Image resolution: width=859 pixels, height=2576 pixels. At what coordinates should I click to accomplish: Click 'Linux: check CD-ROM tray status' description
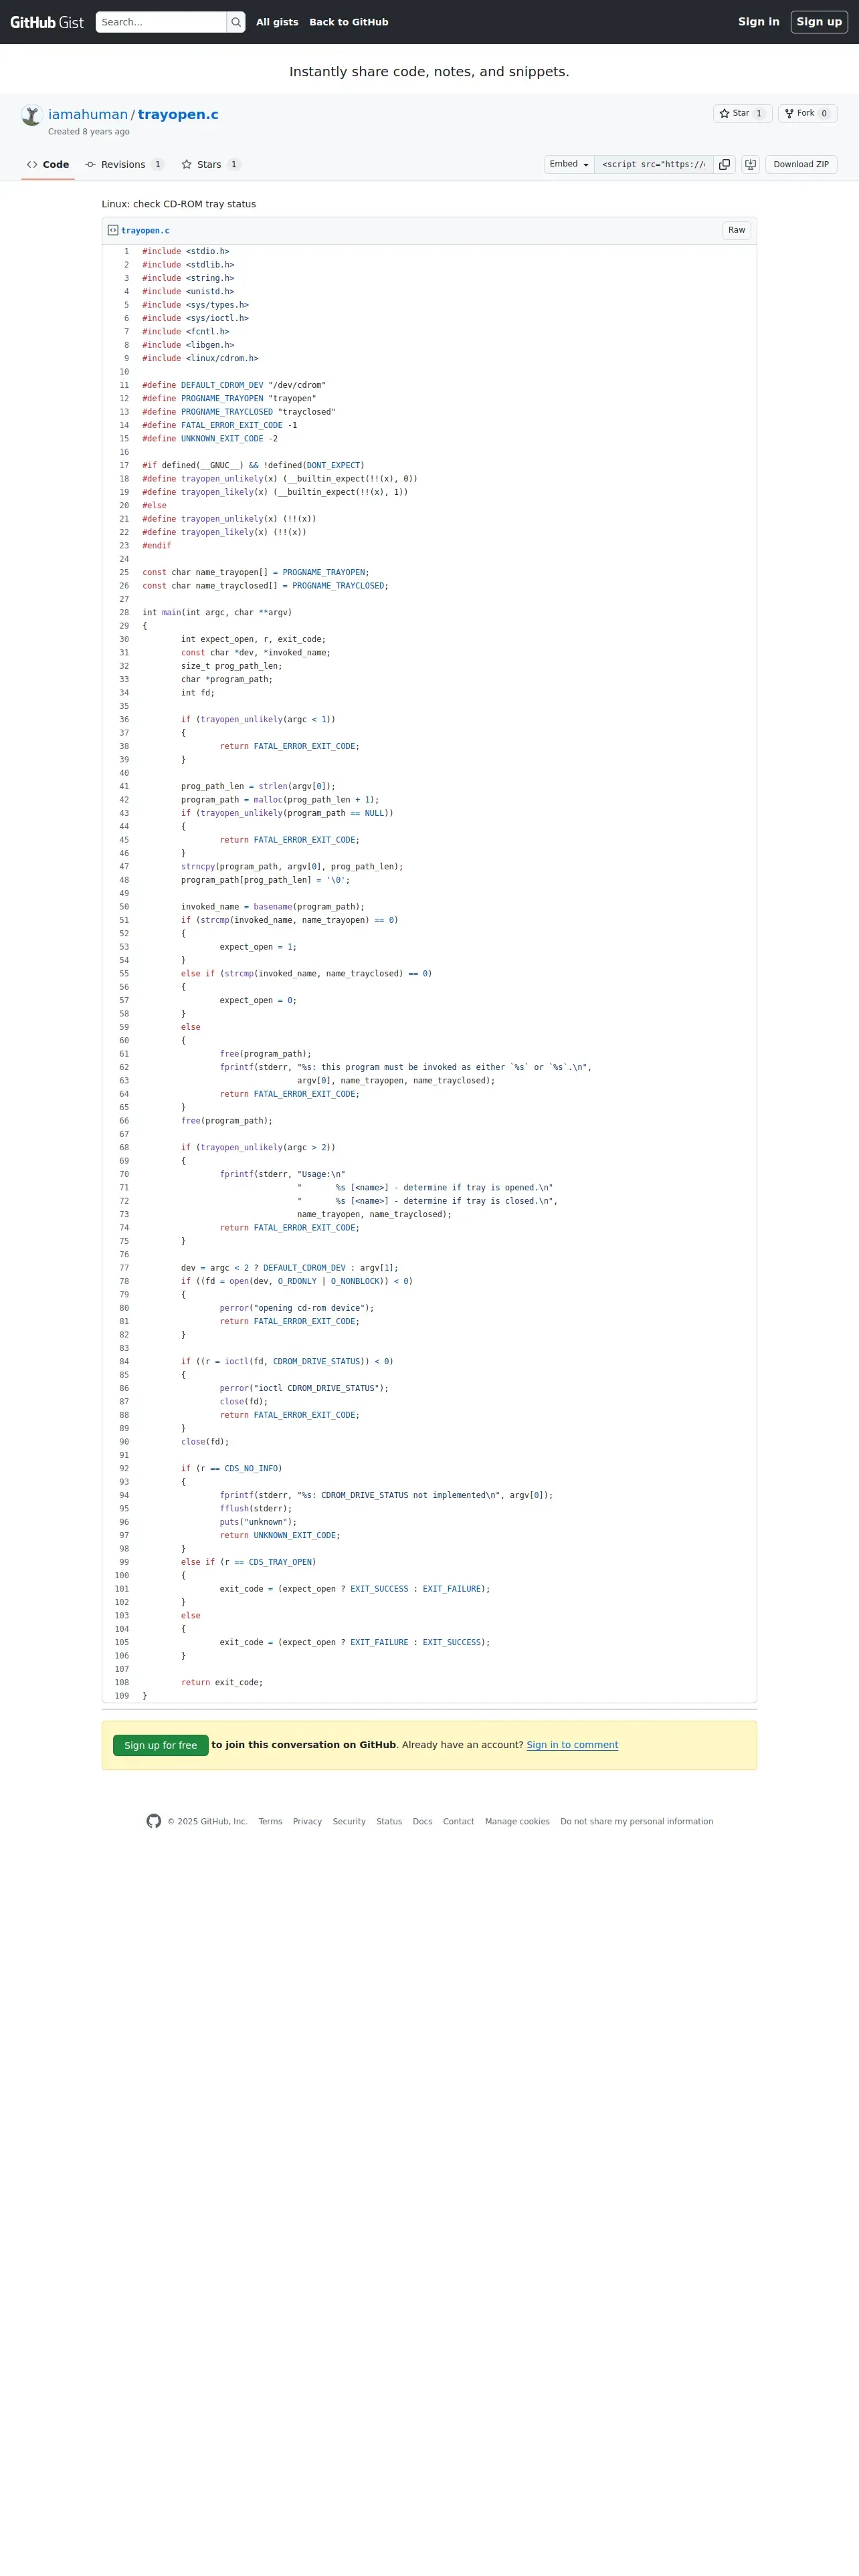179,204
